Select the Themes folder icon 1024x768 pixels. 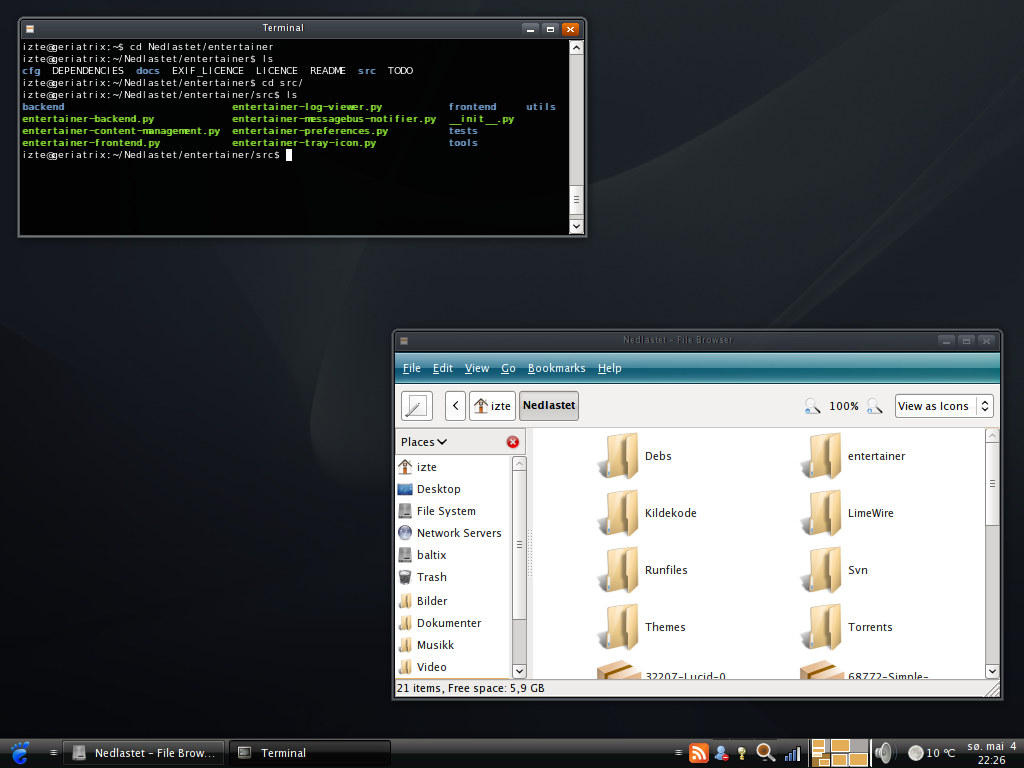618,627
